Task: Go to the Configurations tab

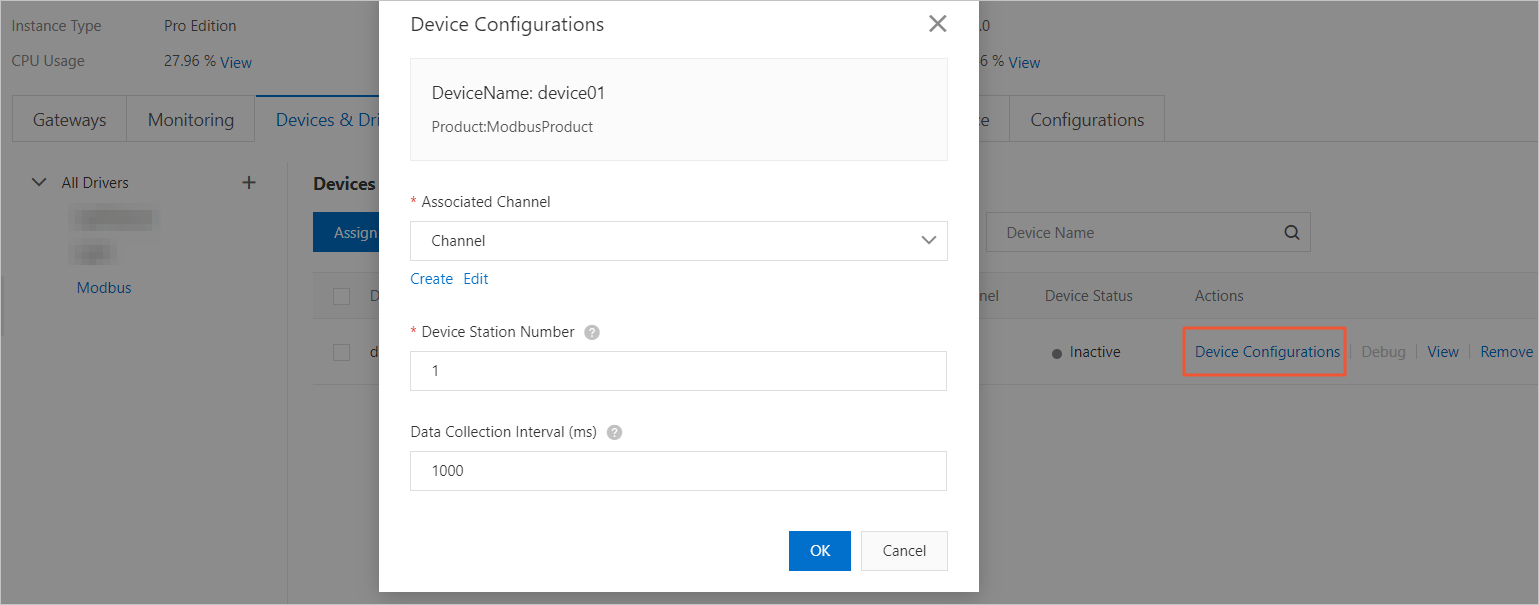Action: pyautogui.click(x=1086, y=118)
